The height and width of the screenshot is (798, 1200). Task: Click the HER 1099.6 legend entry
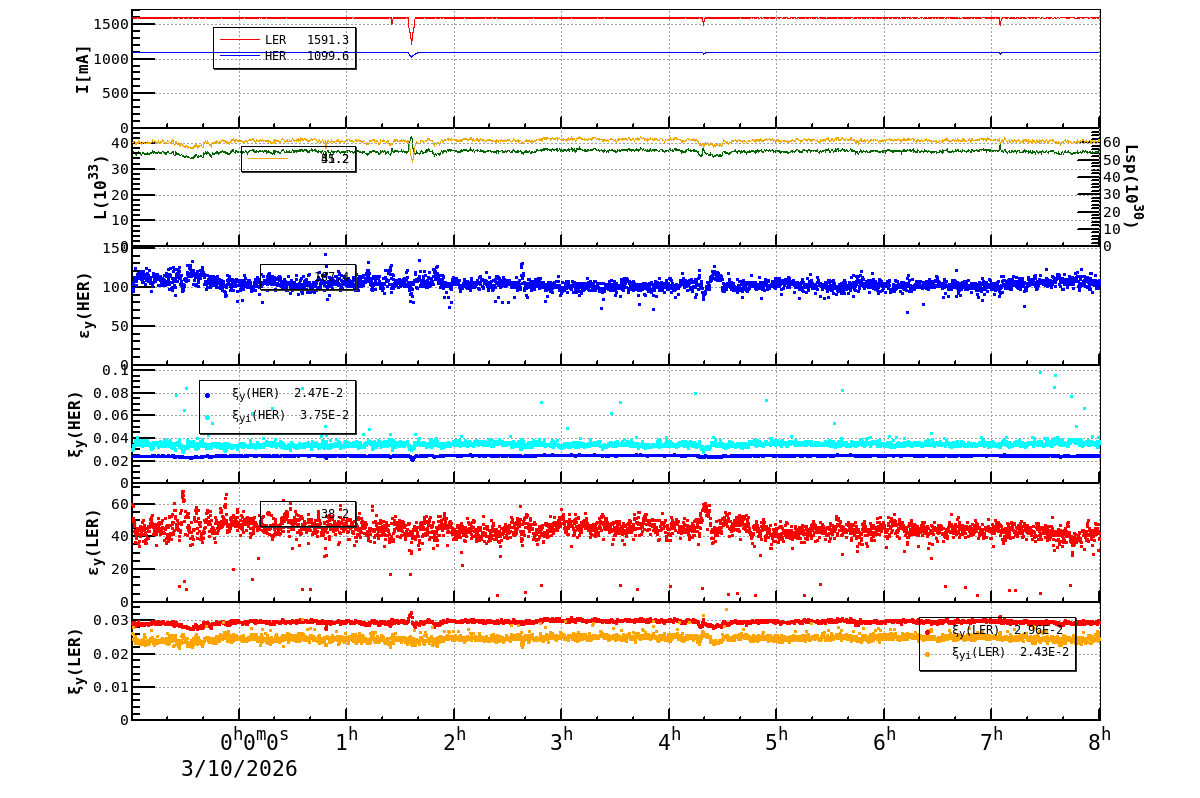click(x=284, y=56)
